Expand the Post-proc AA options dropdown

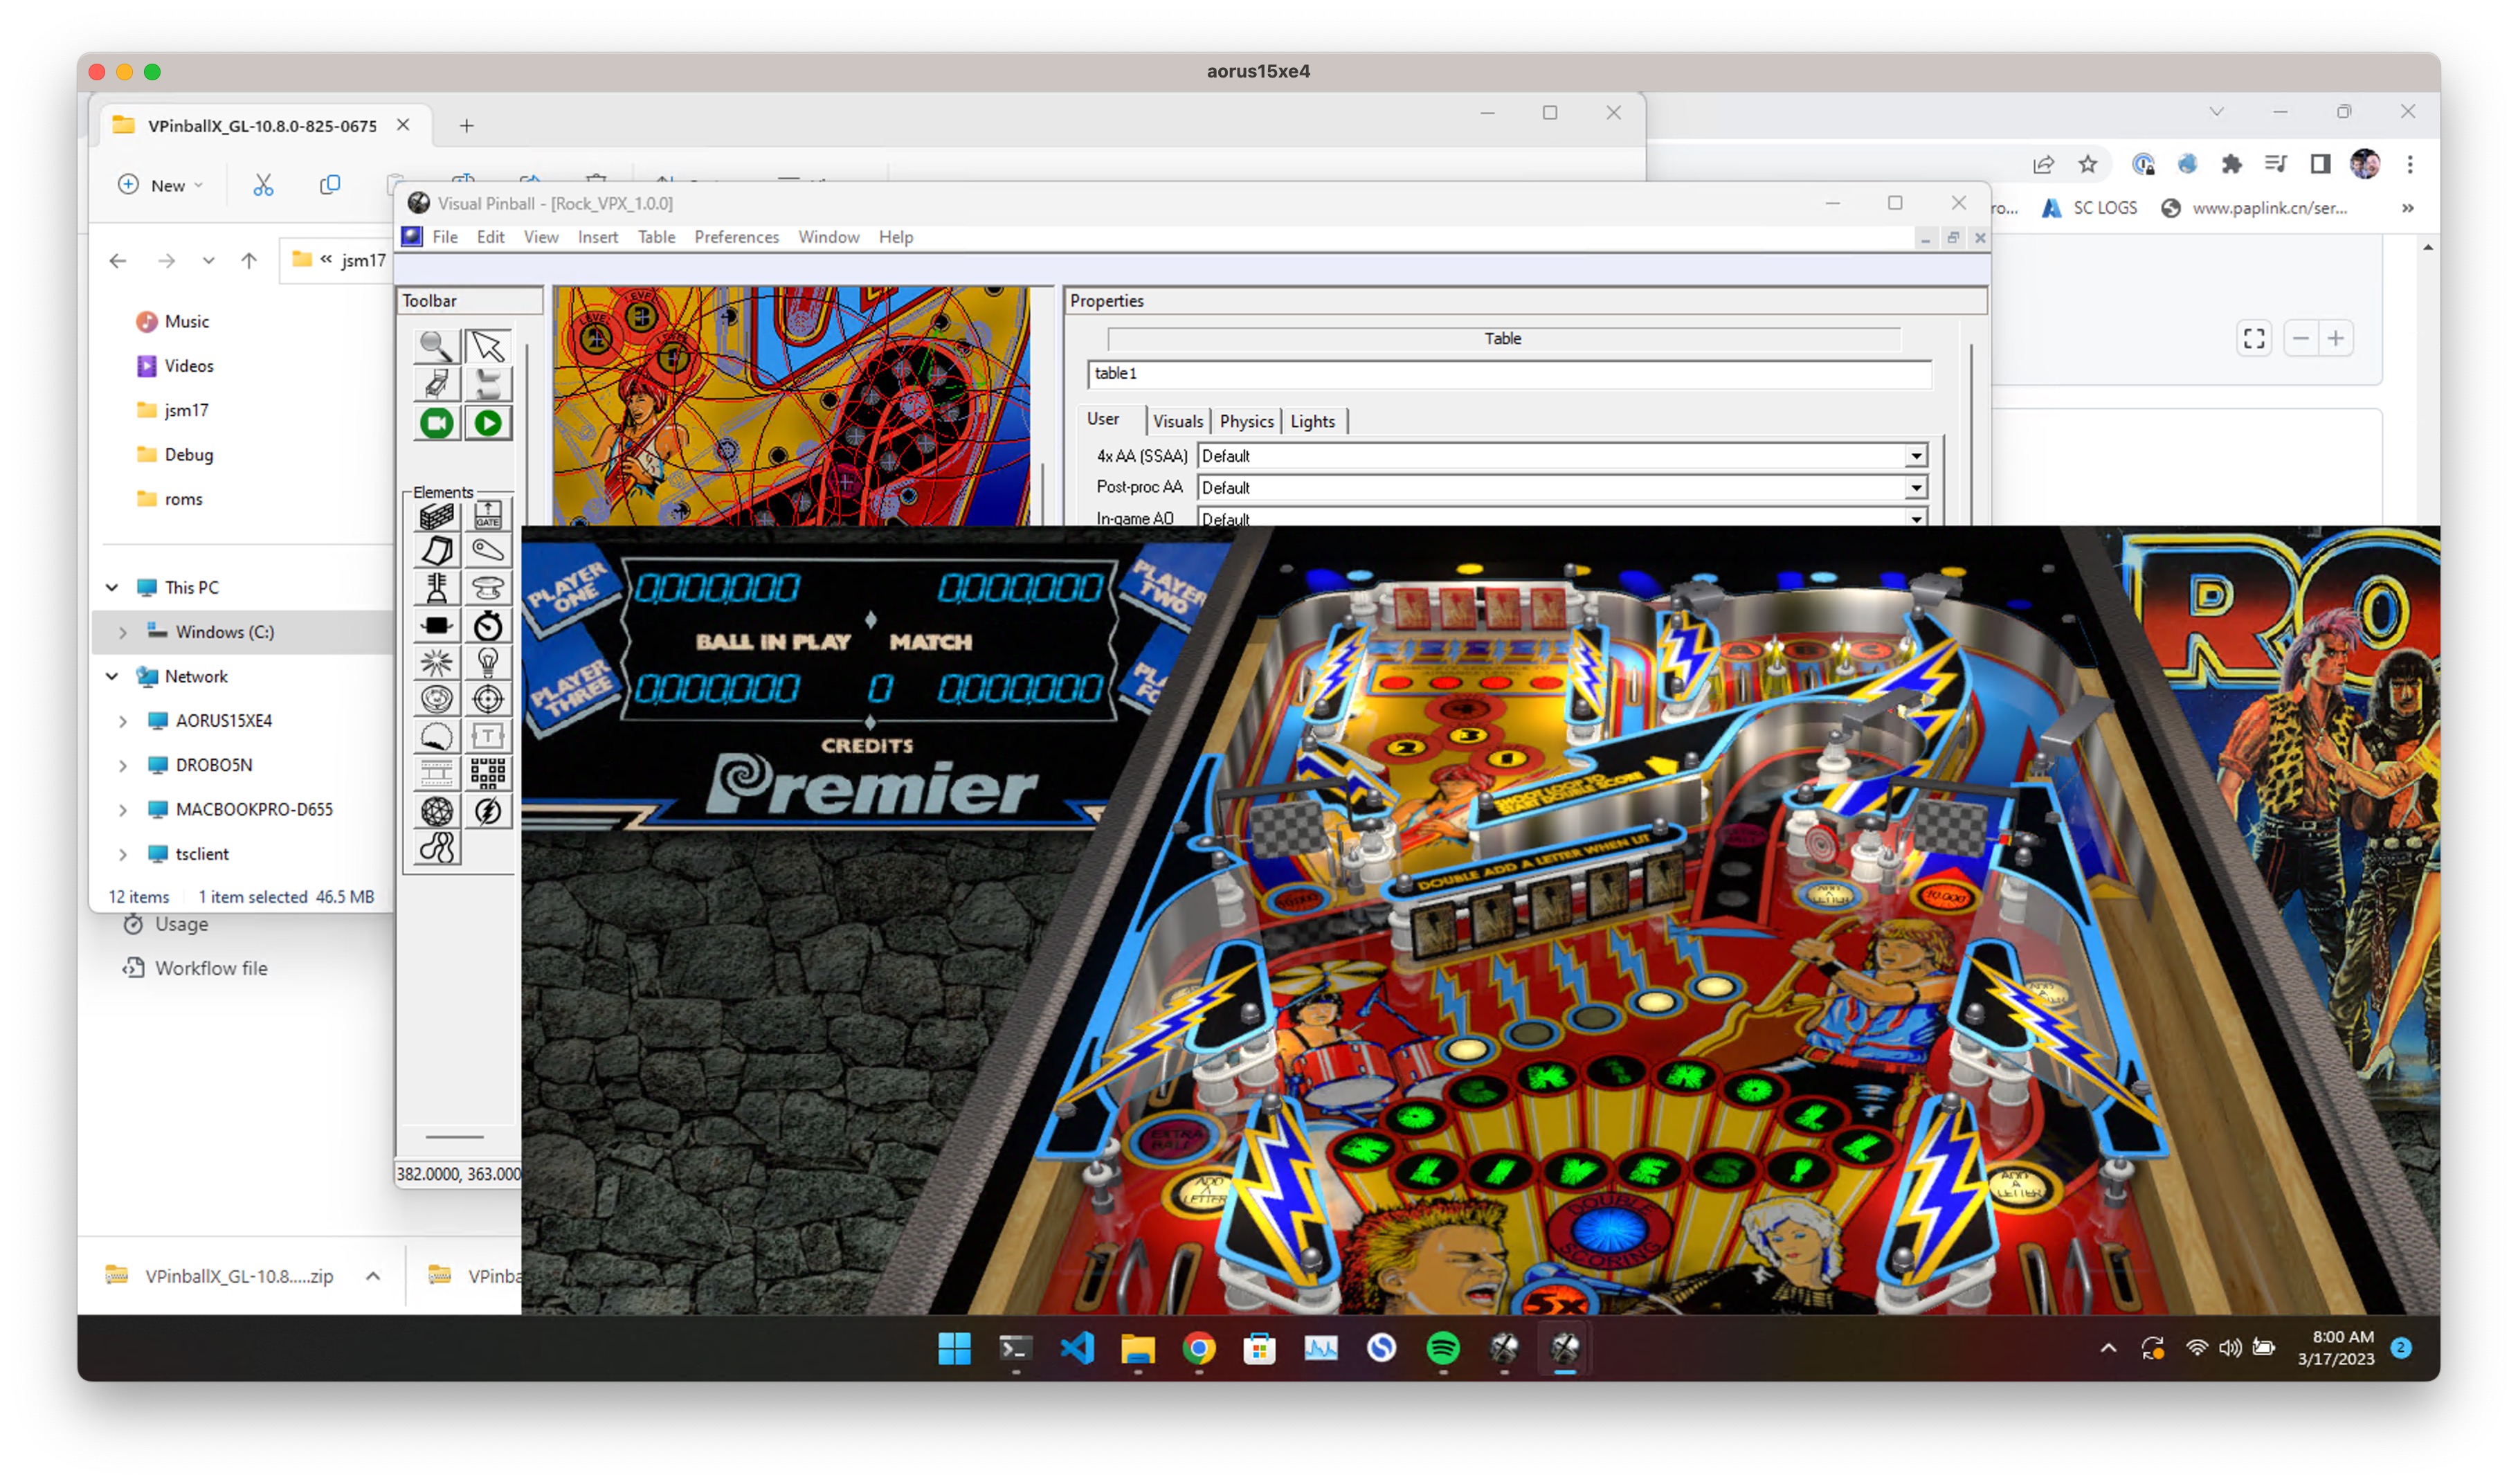[x=1916, y=487]
